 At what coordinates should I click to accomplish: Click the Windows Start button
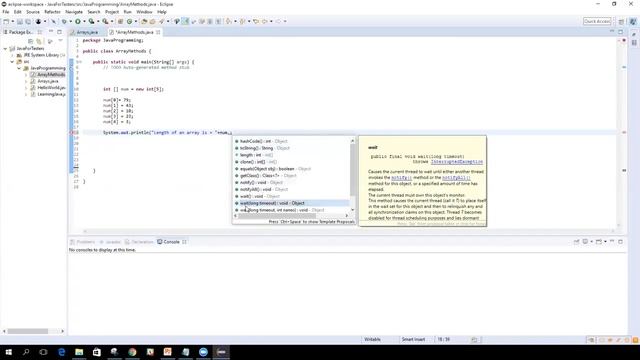click(x=9, y=352)
